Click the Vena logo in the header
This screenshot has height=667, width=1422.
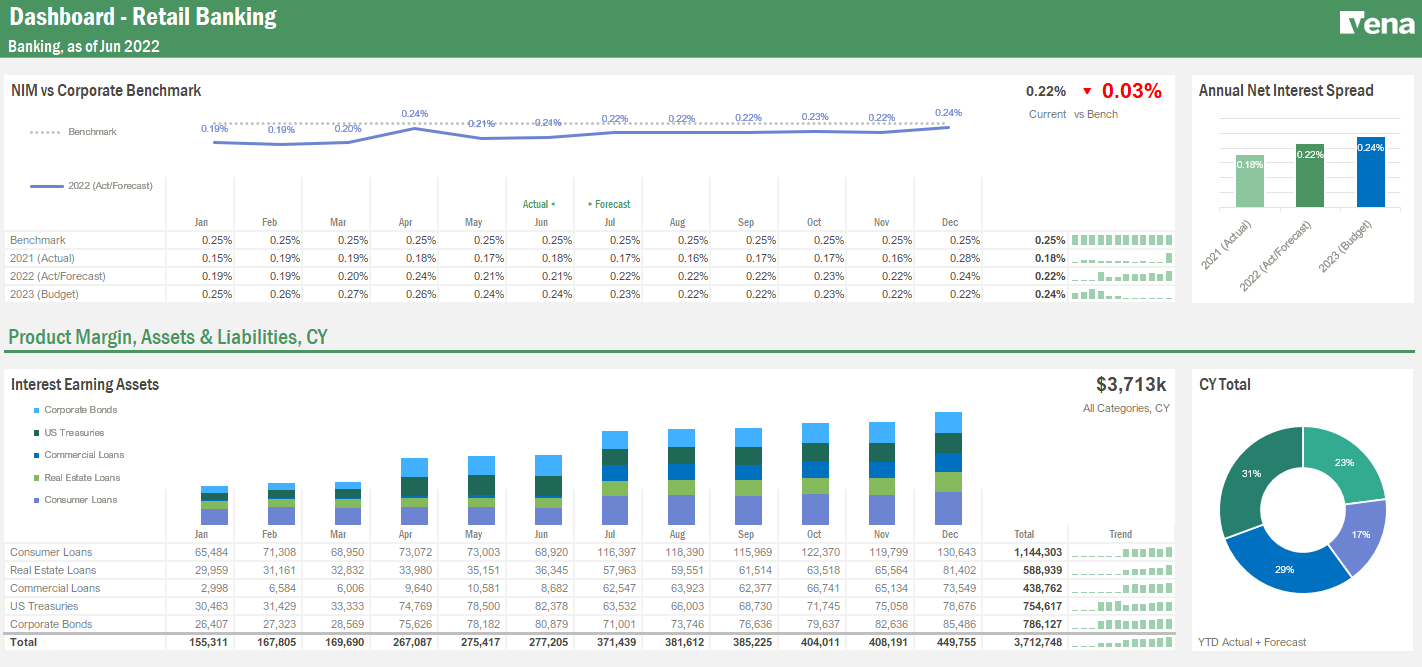[x=1375, y=22]
